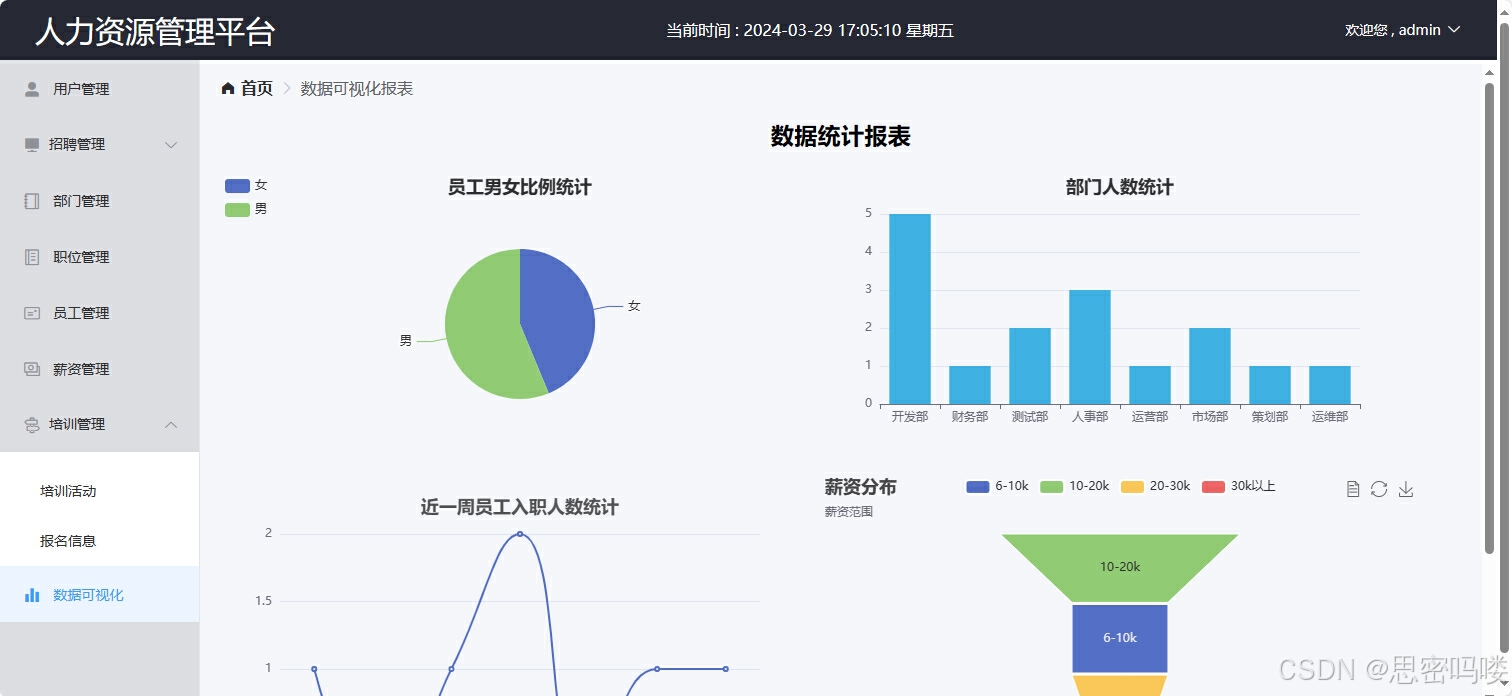Screen dimensions: 1512x696
Task: Click peak point of weekly hires line
Action: click(x=520, y=534)
